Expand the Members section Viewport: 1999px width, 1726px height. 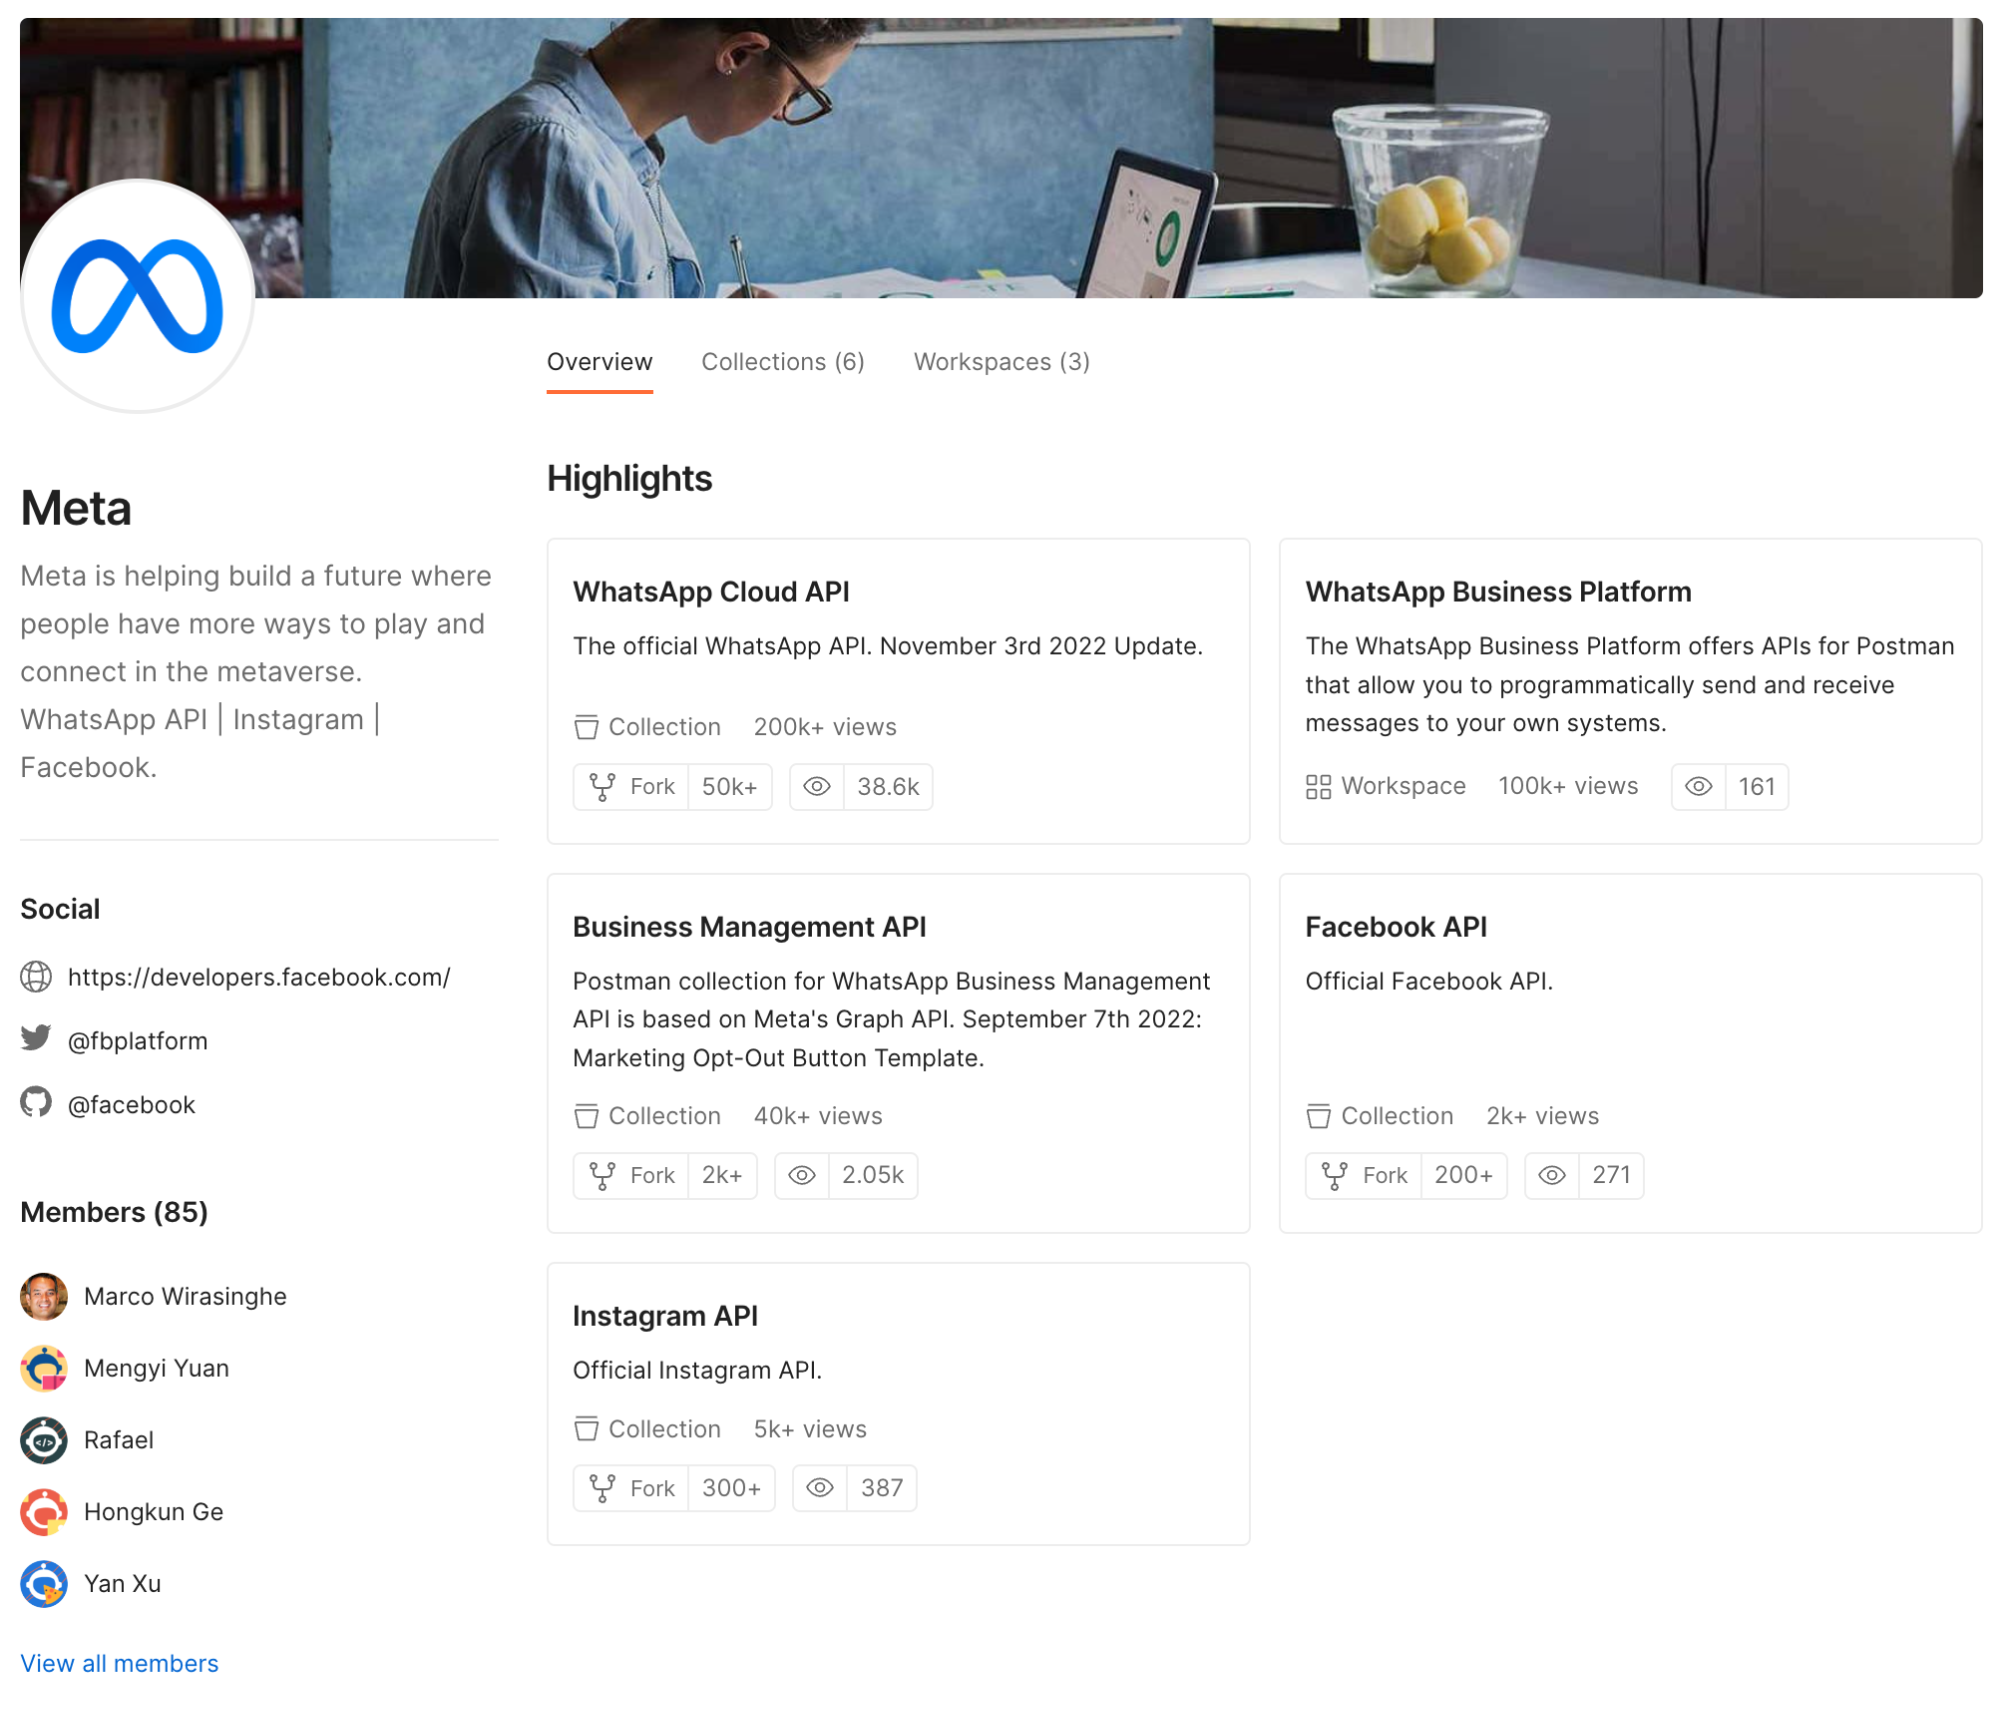119,1661
